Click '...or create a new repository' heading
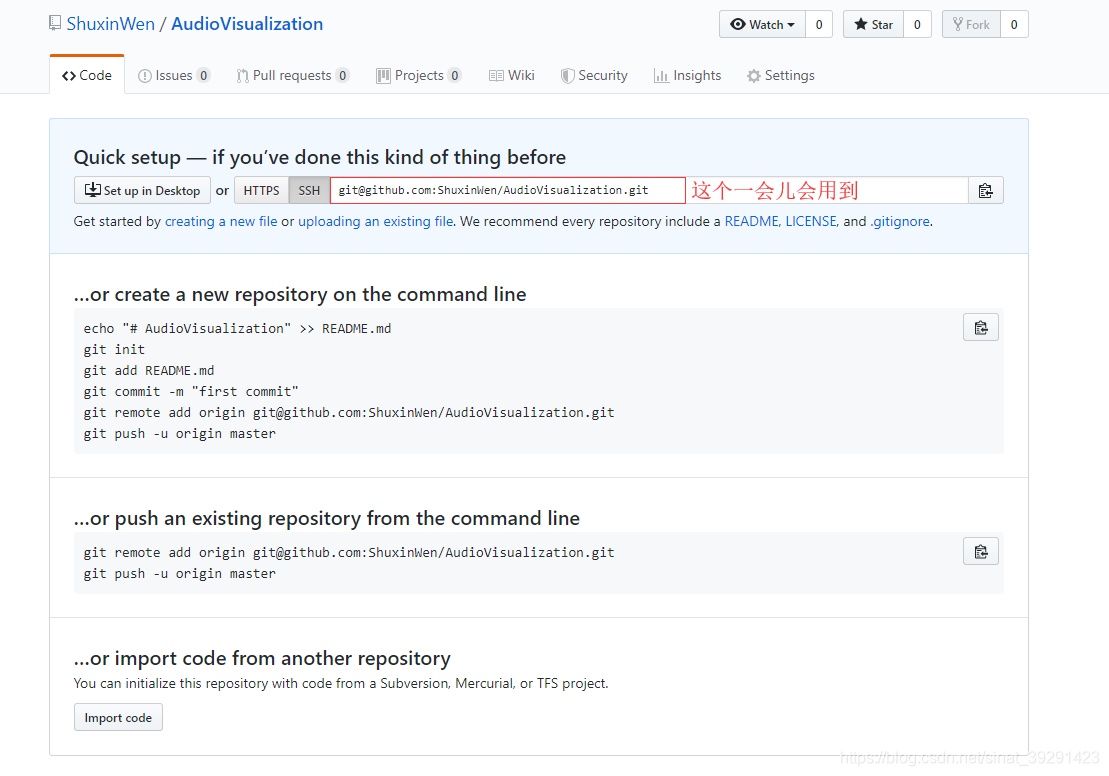 point(300,294)
